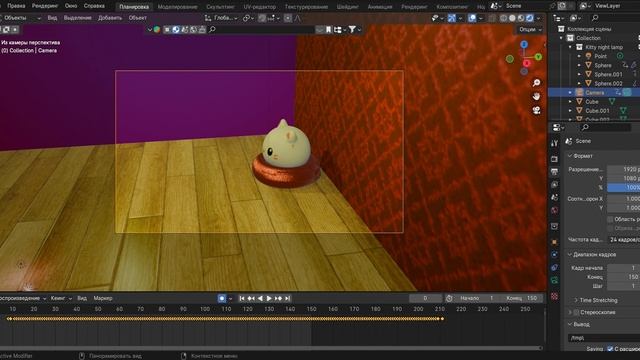Viewport: 640px width, 360px height.
Task: Toggle viewport overlays button
Action: tap(472, 18)
